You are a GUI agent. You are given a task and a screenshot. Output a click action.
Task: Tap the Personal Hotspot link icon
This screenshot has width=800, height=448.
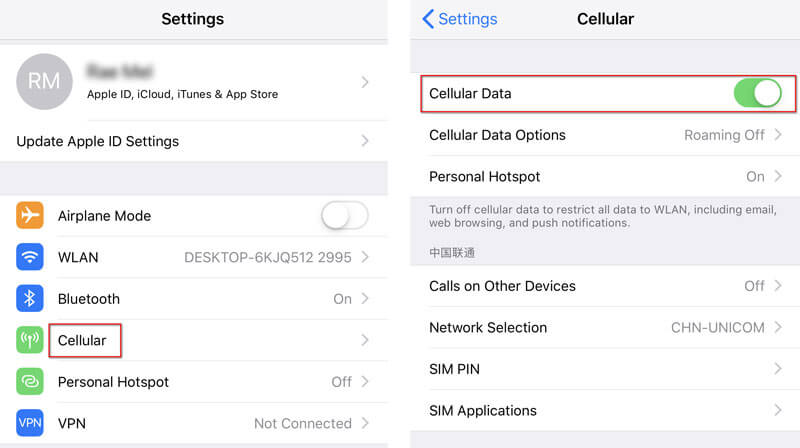pos(30,382)
